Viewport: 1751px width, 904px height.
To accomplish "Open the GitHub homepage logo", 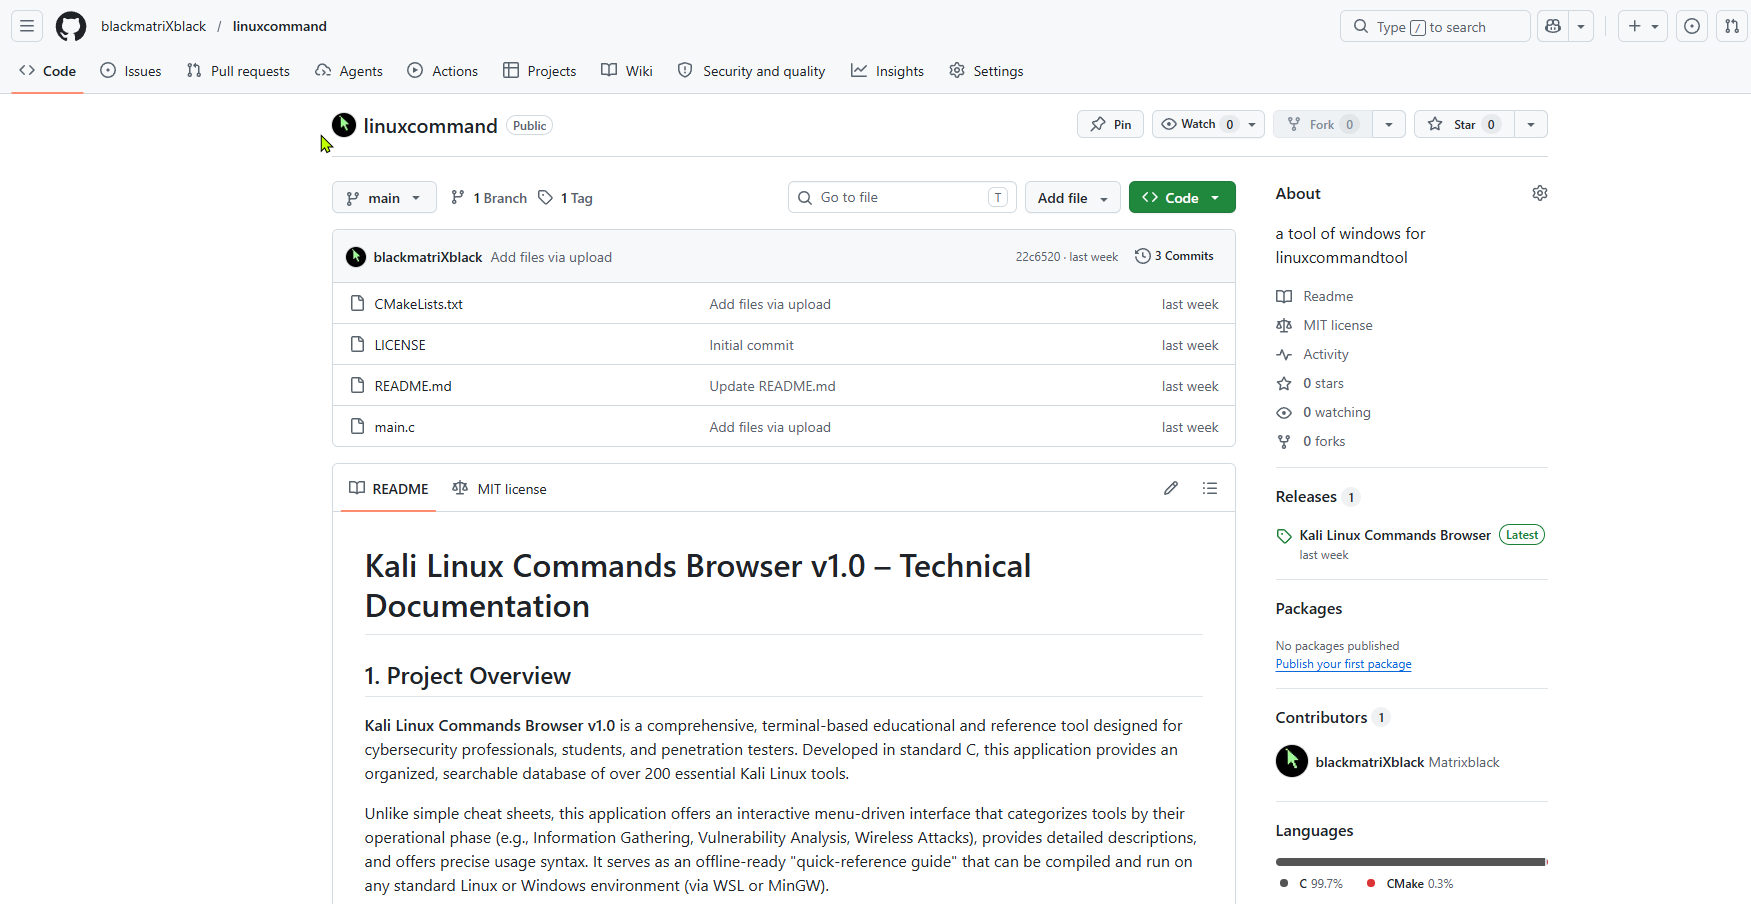I will pos(71,26).
